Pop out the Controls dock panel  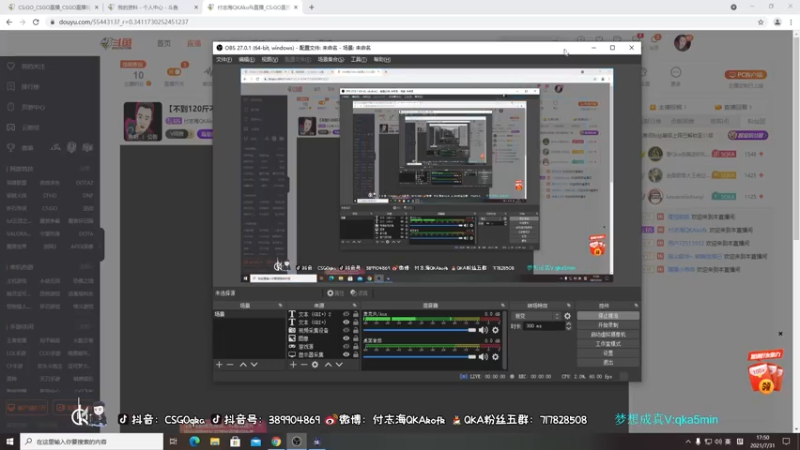tap(636, 306)
